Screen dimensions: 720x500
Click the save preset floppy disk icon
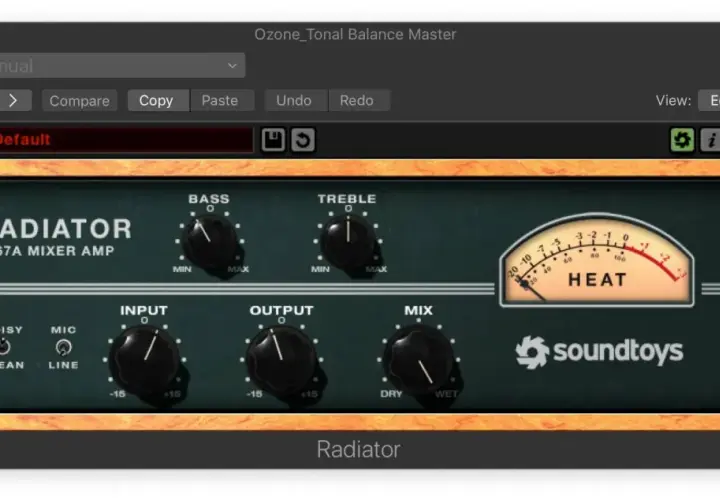point(273,140)
